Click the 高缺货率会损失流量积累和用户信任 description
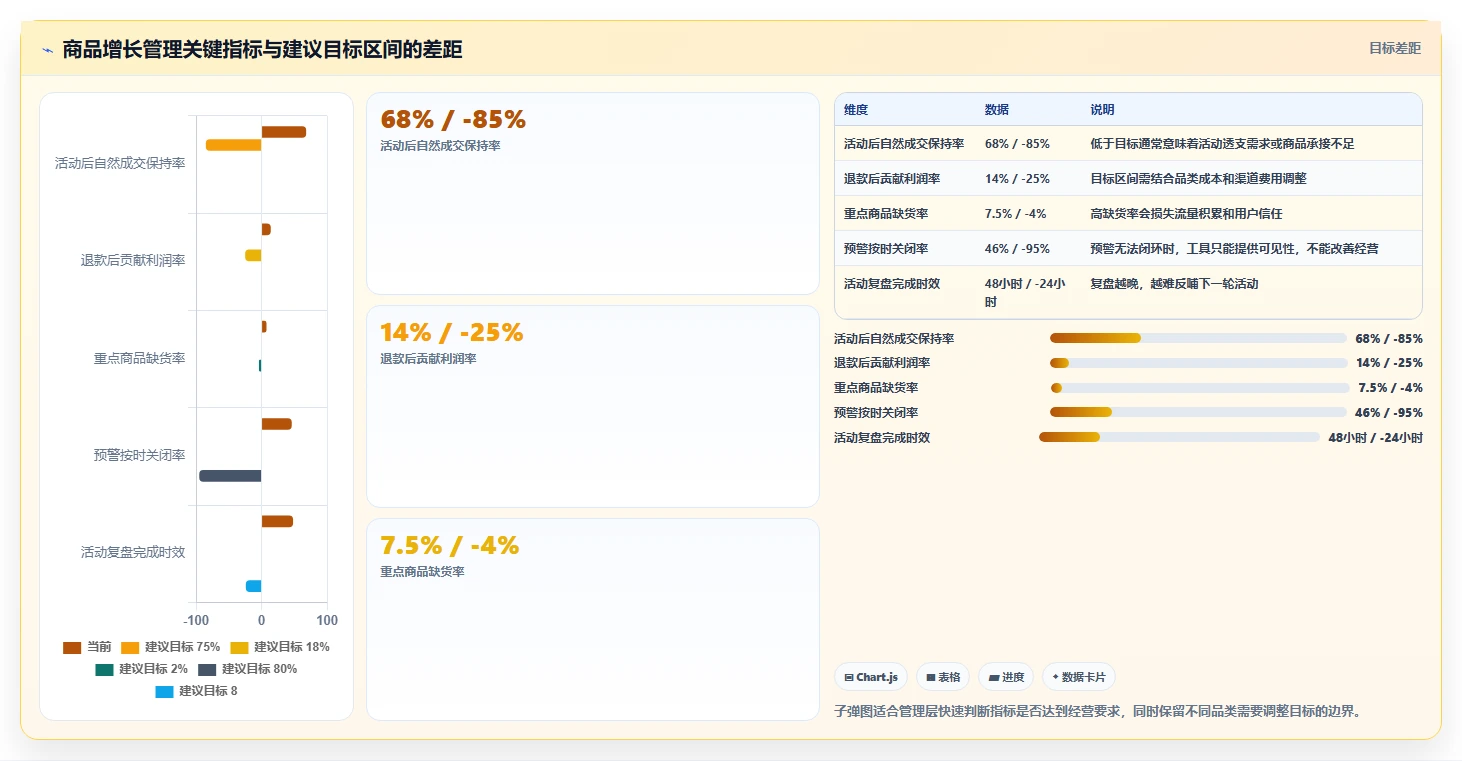1462x761 pixels. [x=1186, y=214]
